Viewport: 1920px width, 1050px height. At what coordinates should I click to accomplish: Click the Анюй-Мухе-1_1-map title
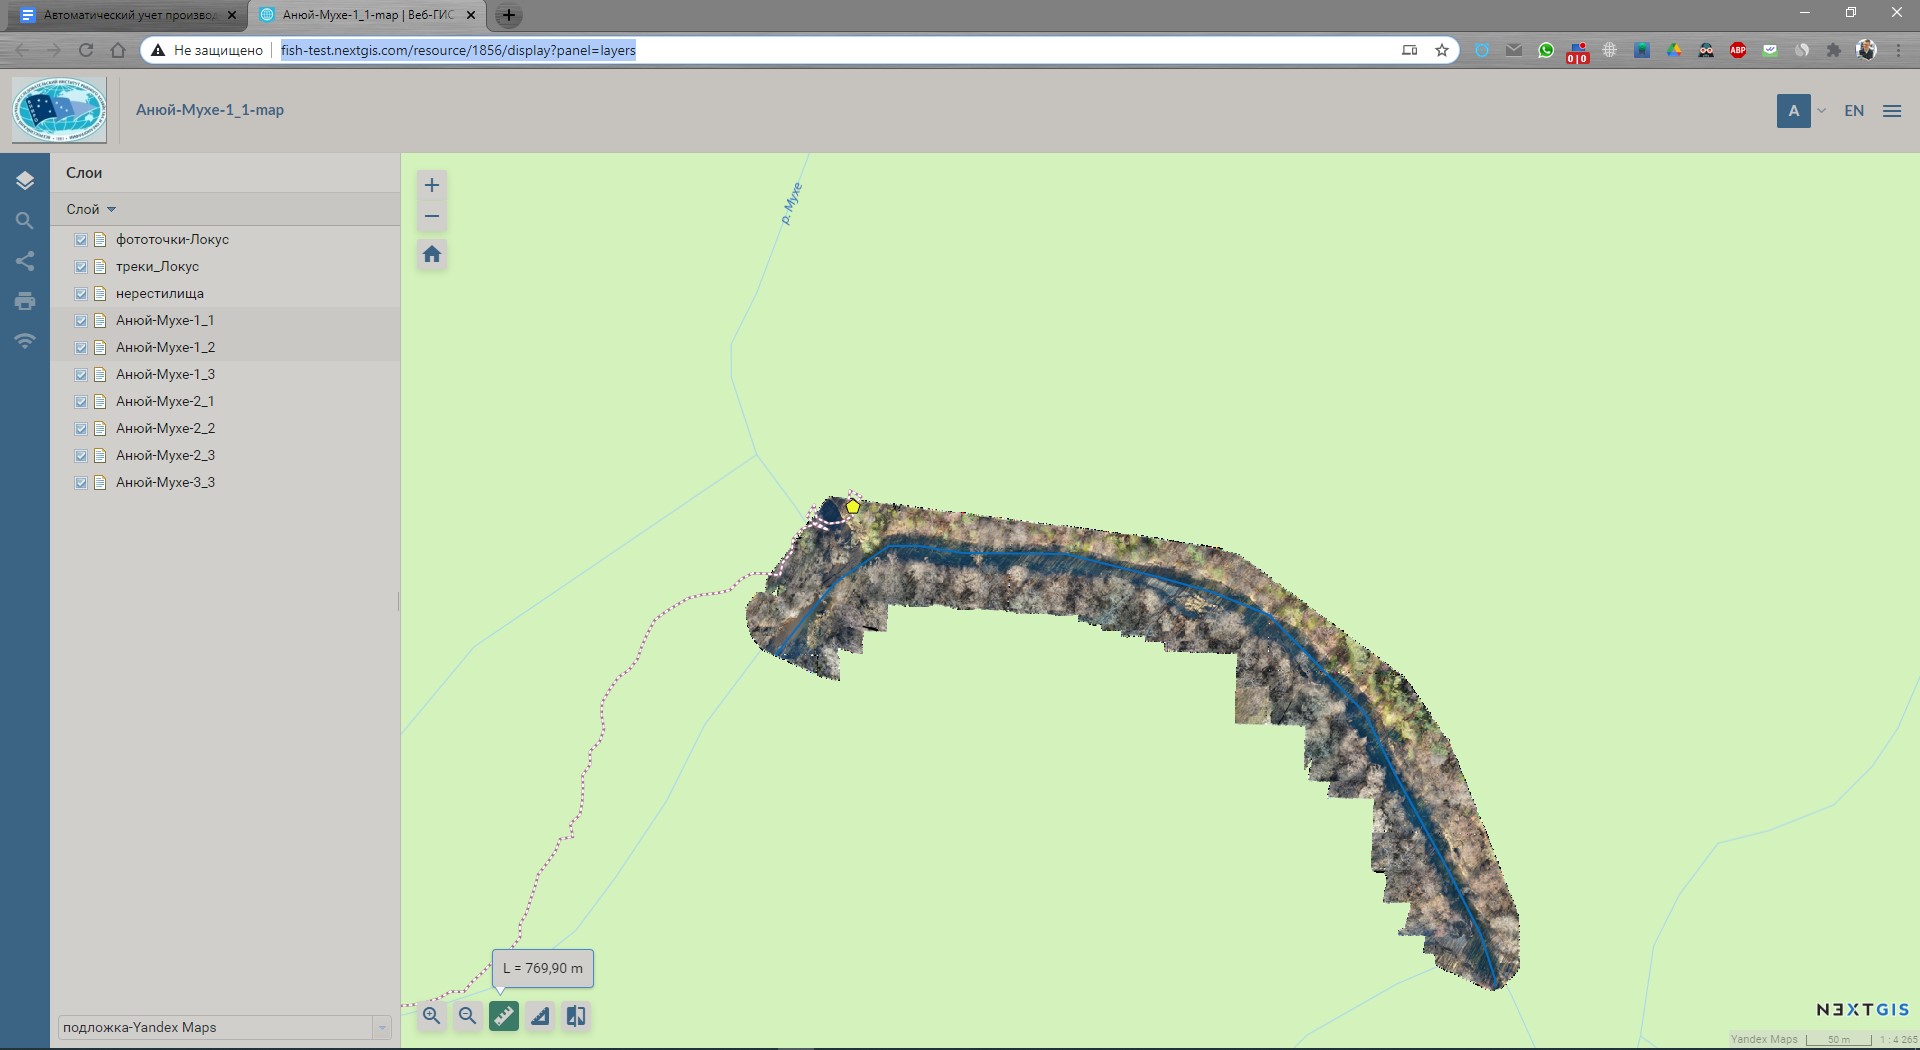click(x=210, y=110)
